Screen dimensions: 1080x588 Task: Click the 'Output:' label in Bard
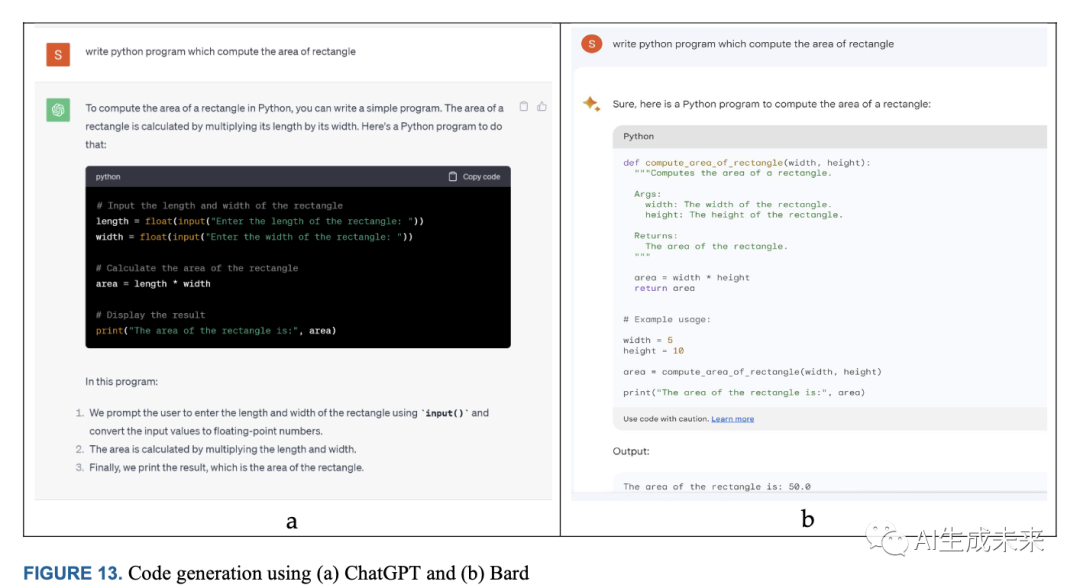tap(631, 451)
